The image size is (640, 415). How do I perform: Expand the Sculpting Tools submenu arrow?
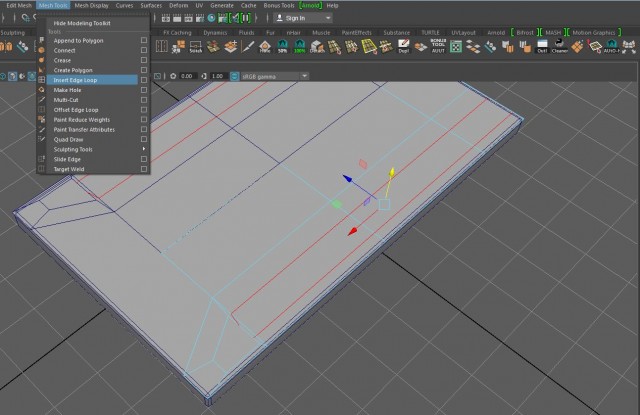(x=144, y=149)
